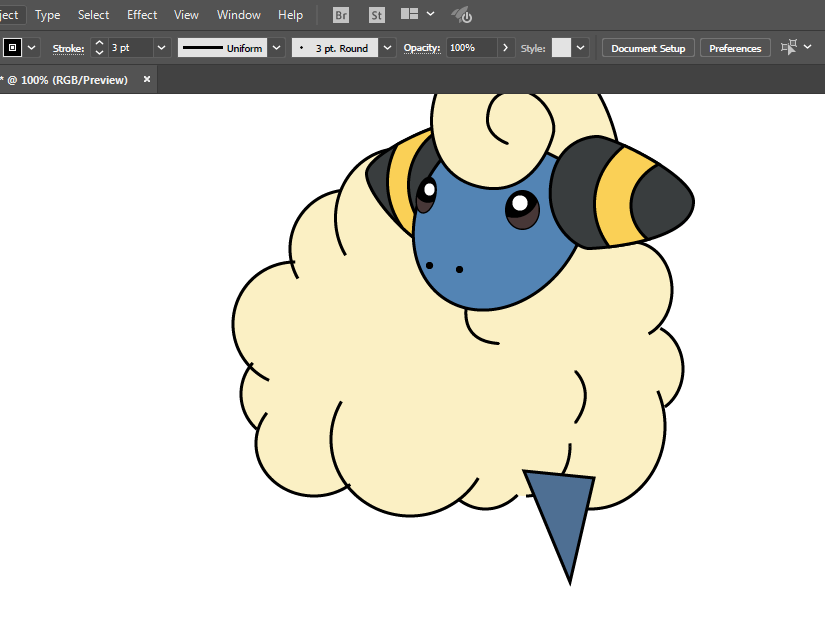825x625 pixels.
Task: Open the graphic Style dropdown arrow
Action: 580,48
